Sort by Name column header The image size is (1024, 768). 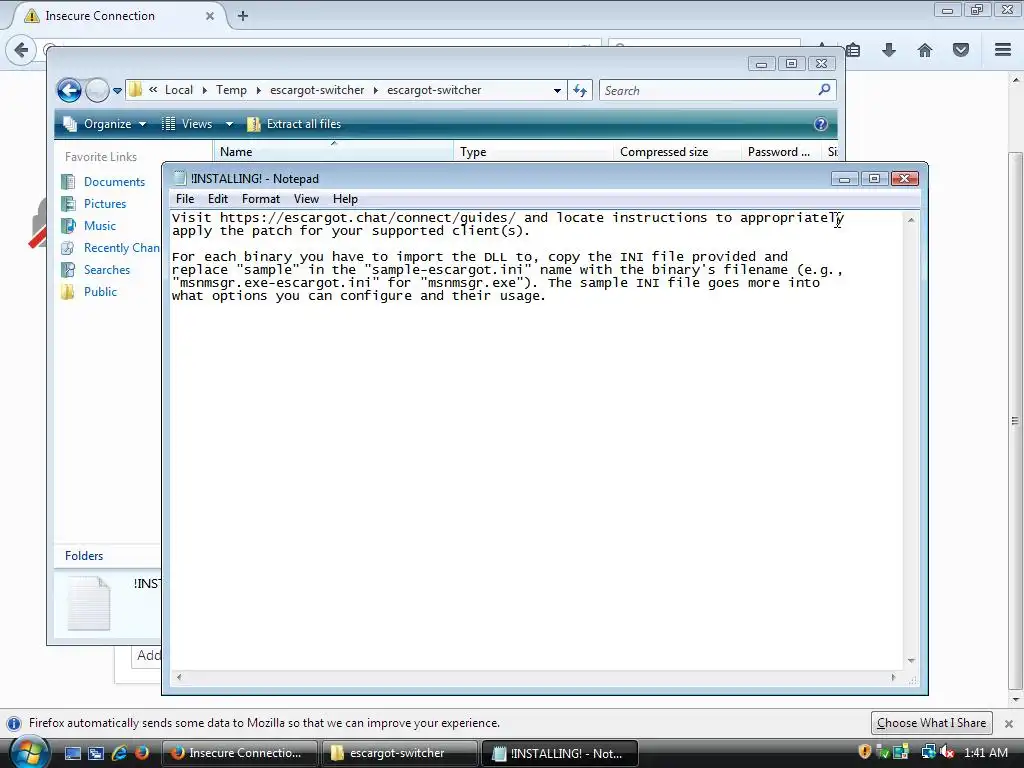click(x=333, y=152)
